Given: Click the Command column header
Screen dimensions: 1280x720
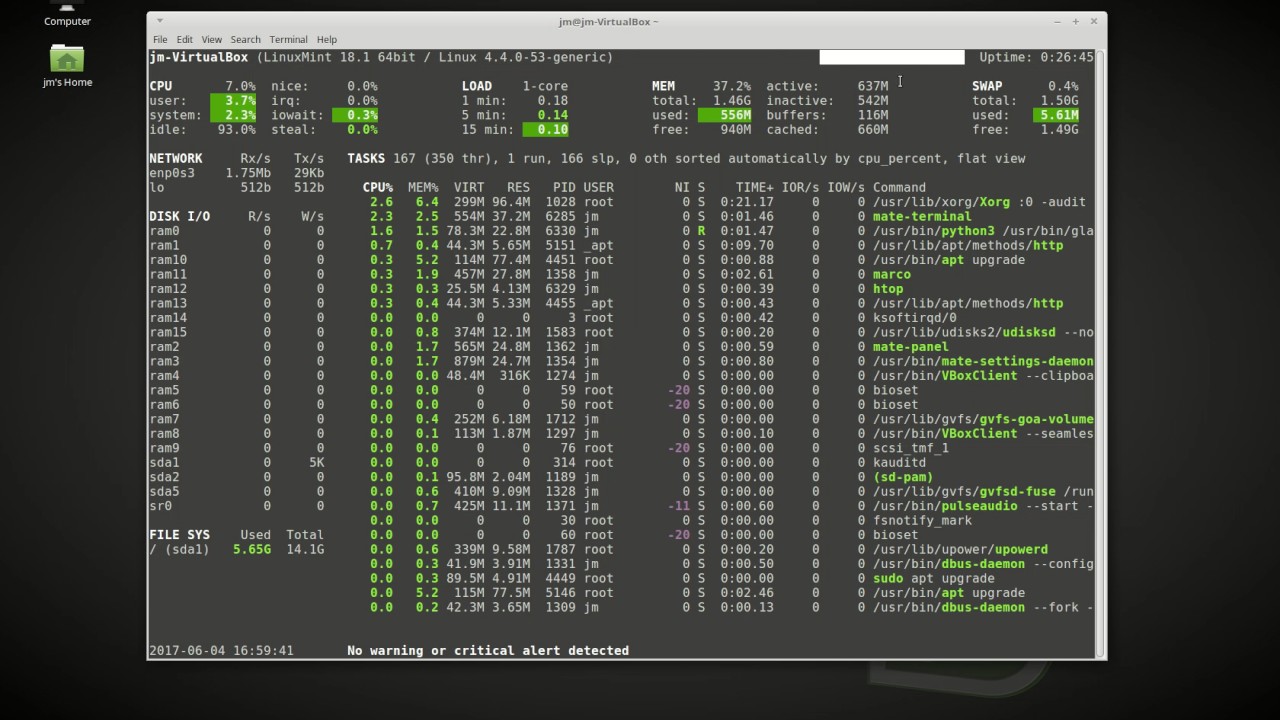Looking at the screenshot, I should pyautogui.click(x=899, y=187).
